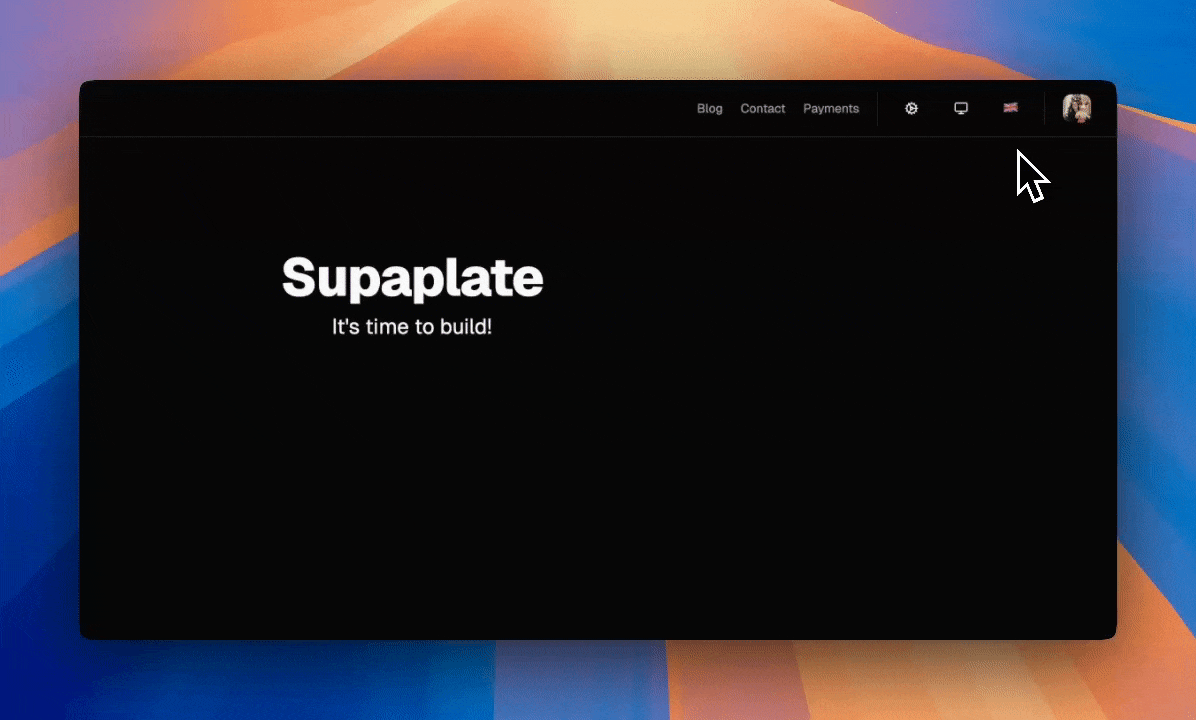Image resolution: width=1196 pixels, height=720 pixels.
Task: Click the "It's time to build!" tagline
Action: pyautogui.click(x=412, y=326)
